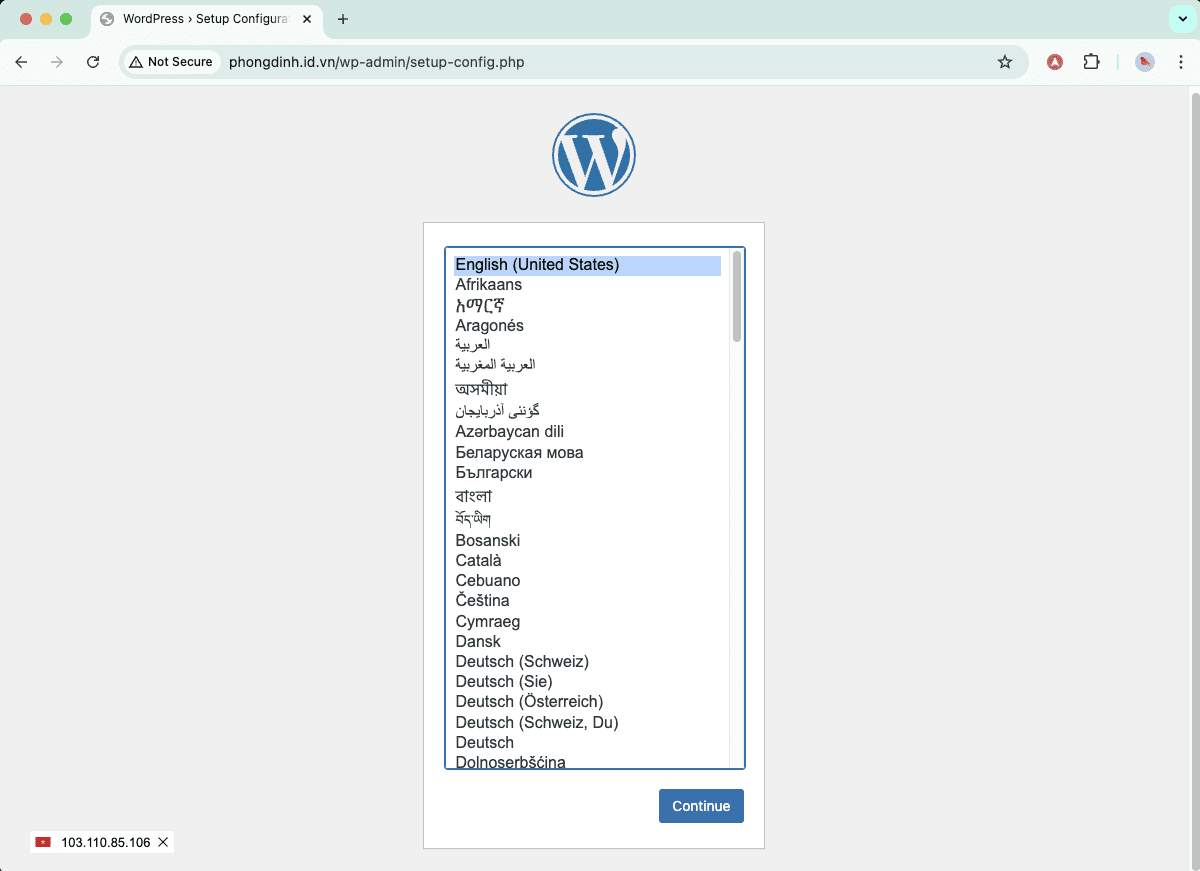Select Cymraeg language option
Screen dimensions: 1200x871
(x=587, y=621)
